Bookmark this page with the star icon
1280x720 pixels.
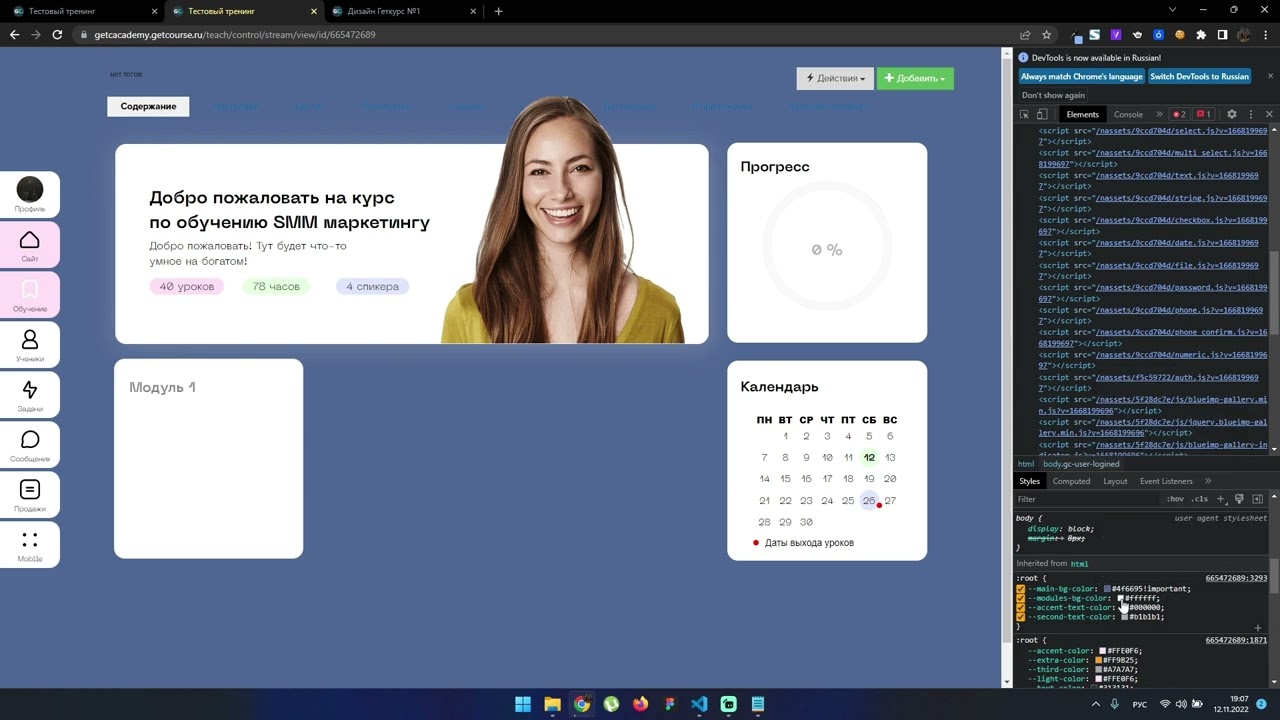click(x=1046, y=35)
